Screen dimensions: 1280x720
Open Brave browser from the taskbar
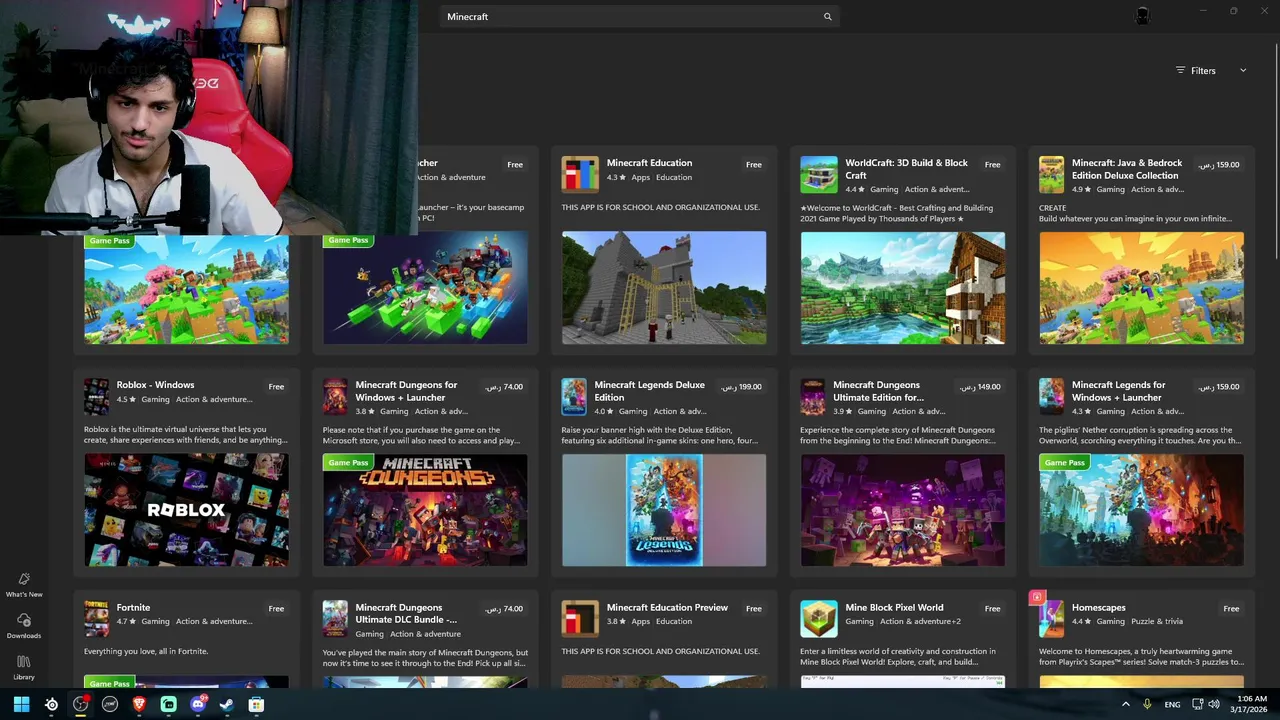tap(139, 704)
